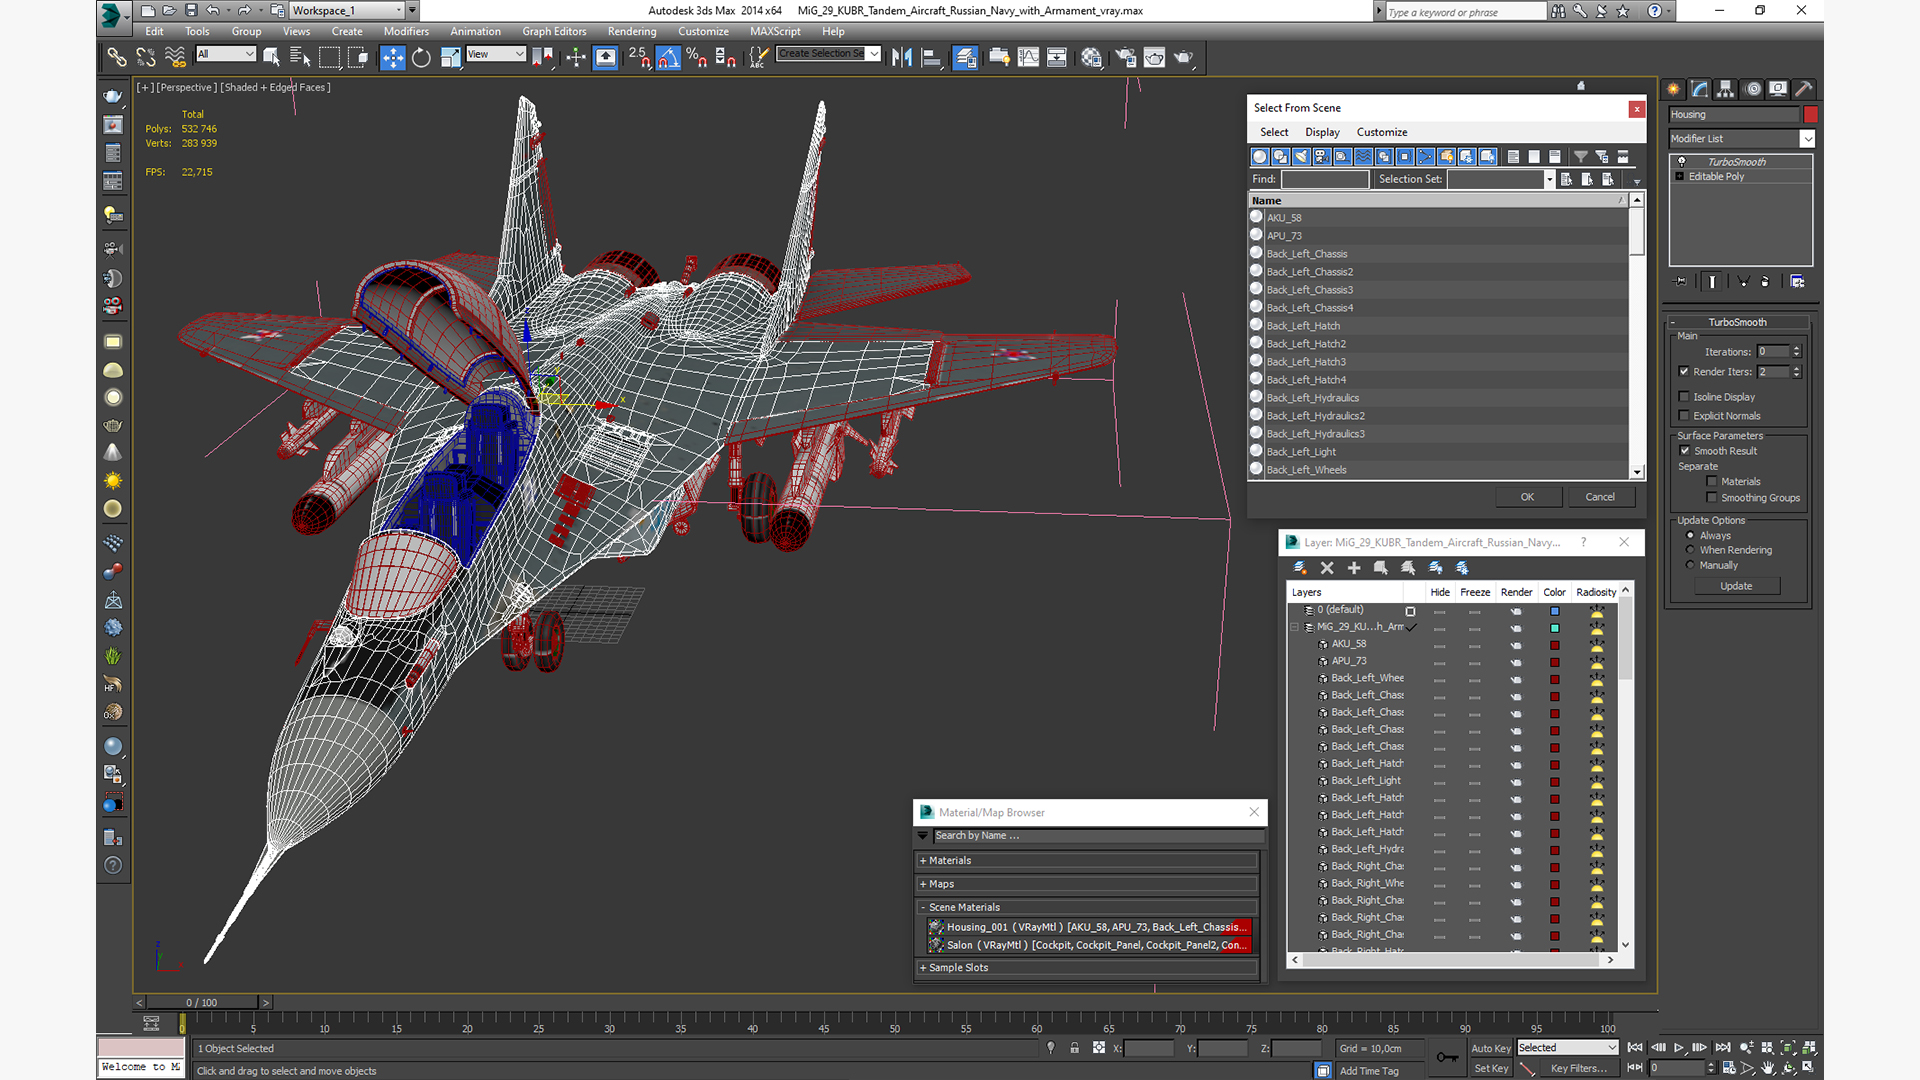Open the Modifiers menu

(406, 31)
